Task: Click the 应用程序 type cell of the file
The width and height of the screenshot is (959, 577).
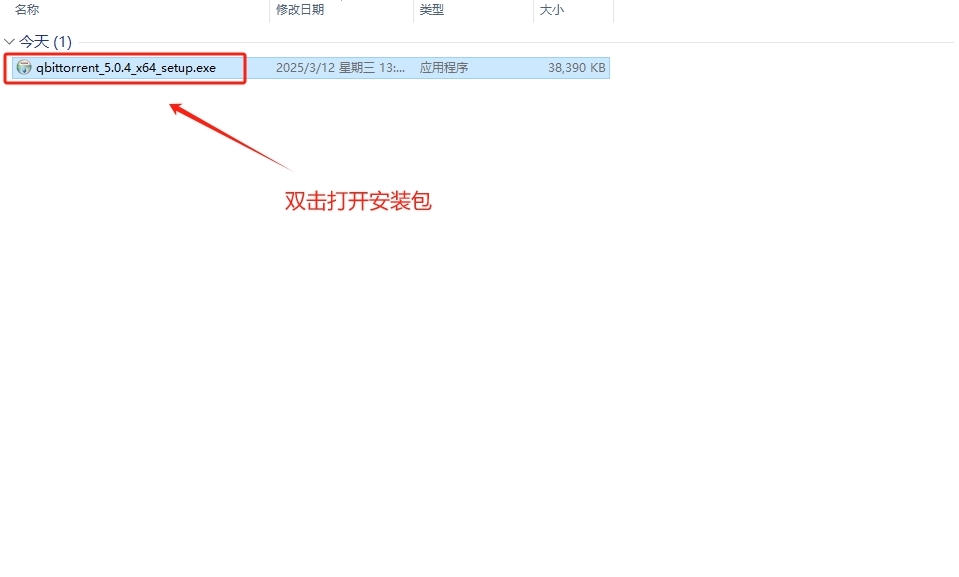Action: 450,68
